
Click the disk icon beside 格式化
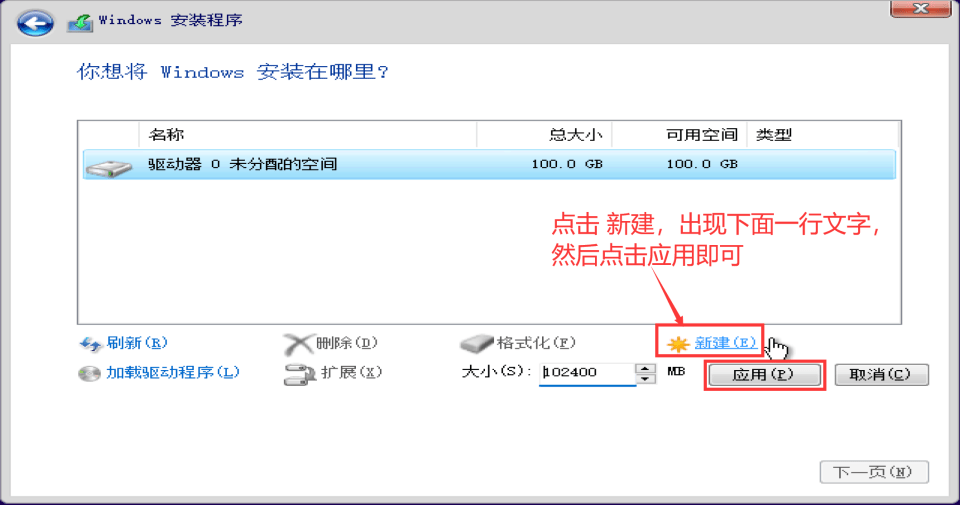pyautogui.click(x=476, y=344)
